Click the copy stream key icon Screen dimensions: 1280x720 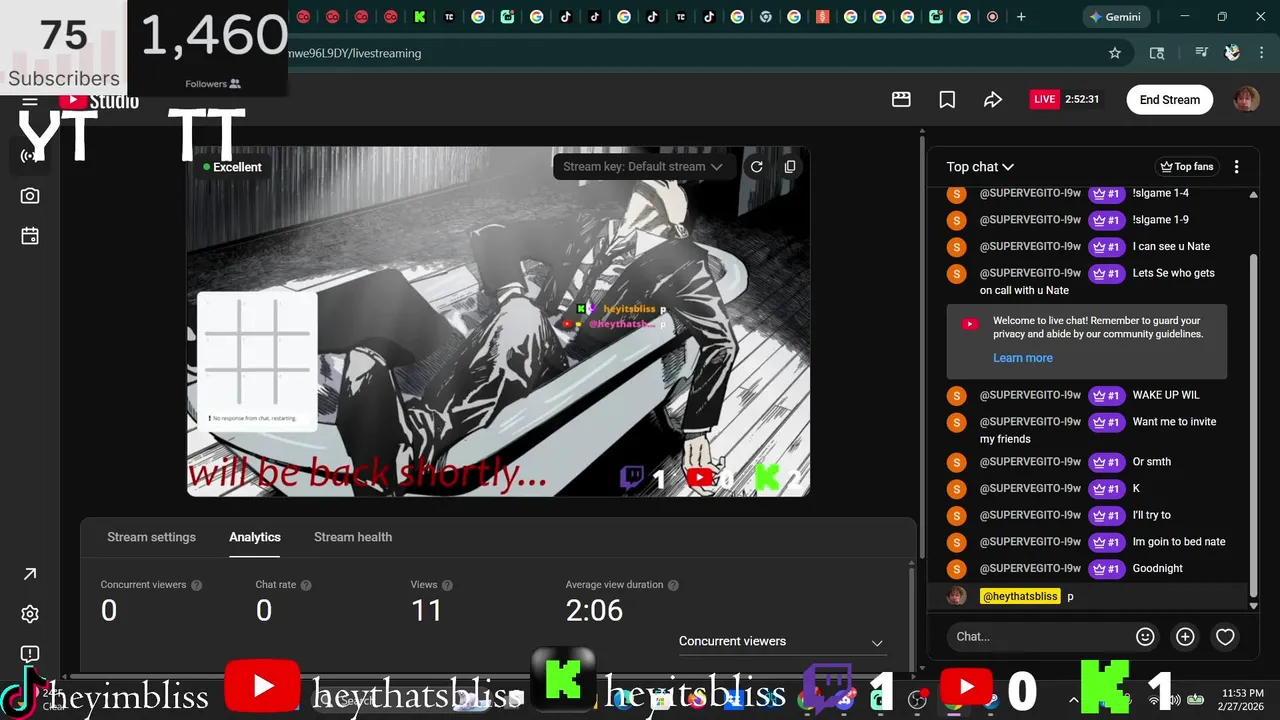[x=790, y=167]
